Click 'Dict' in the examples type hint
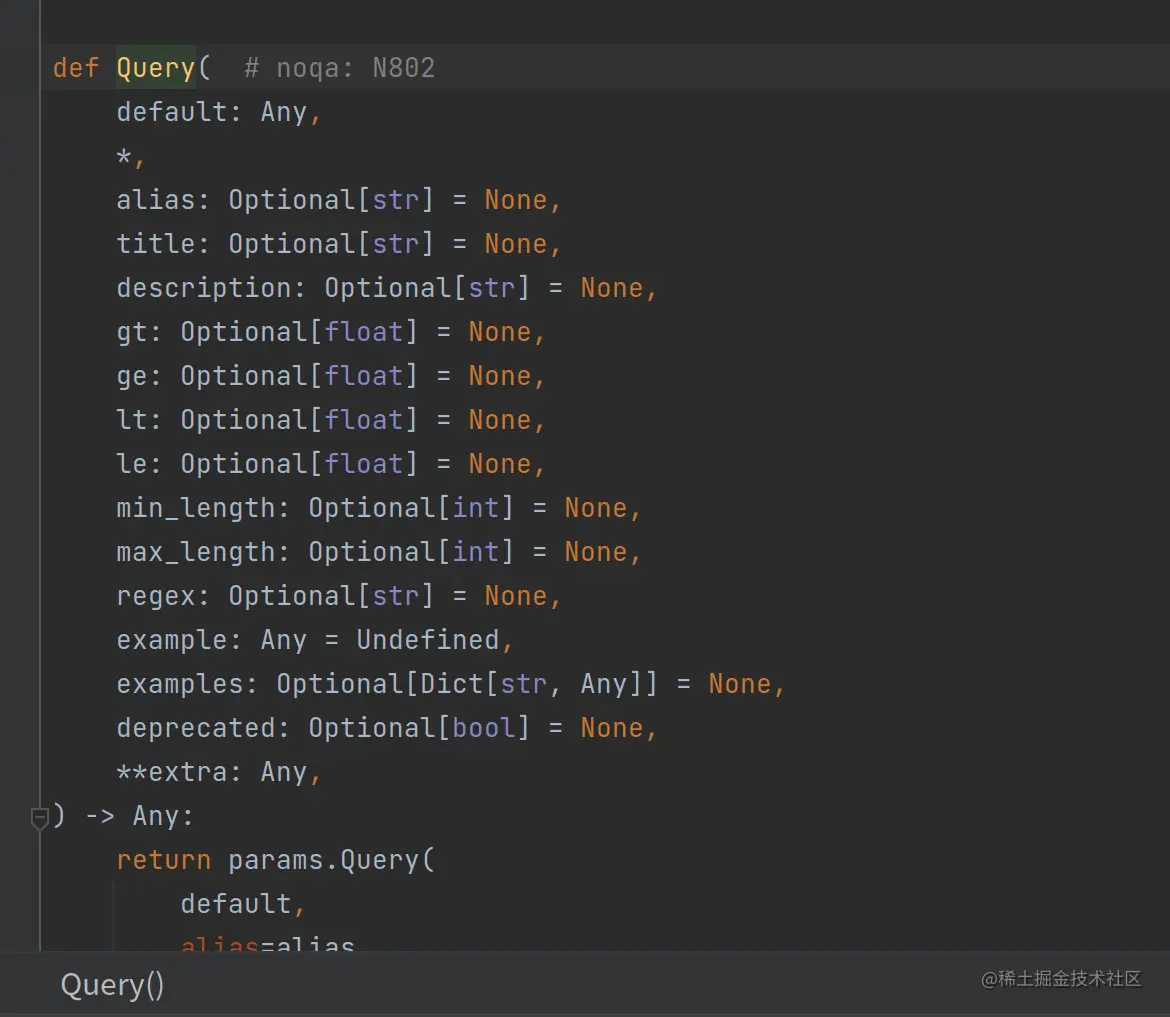Screen dimensions: 1170x1017 click(x=451, y=684)
